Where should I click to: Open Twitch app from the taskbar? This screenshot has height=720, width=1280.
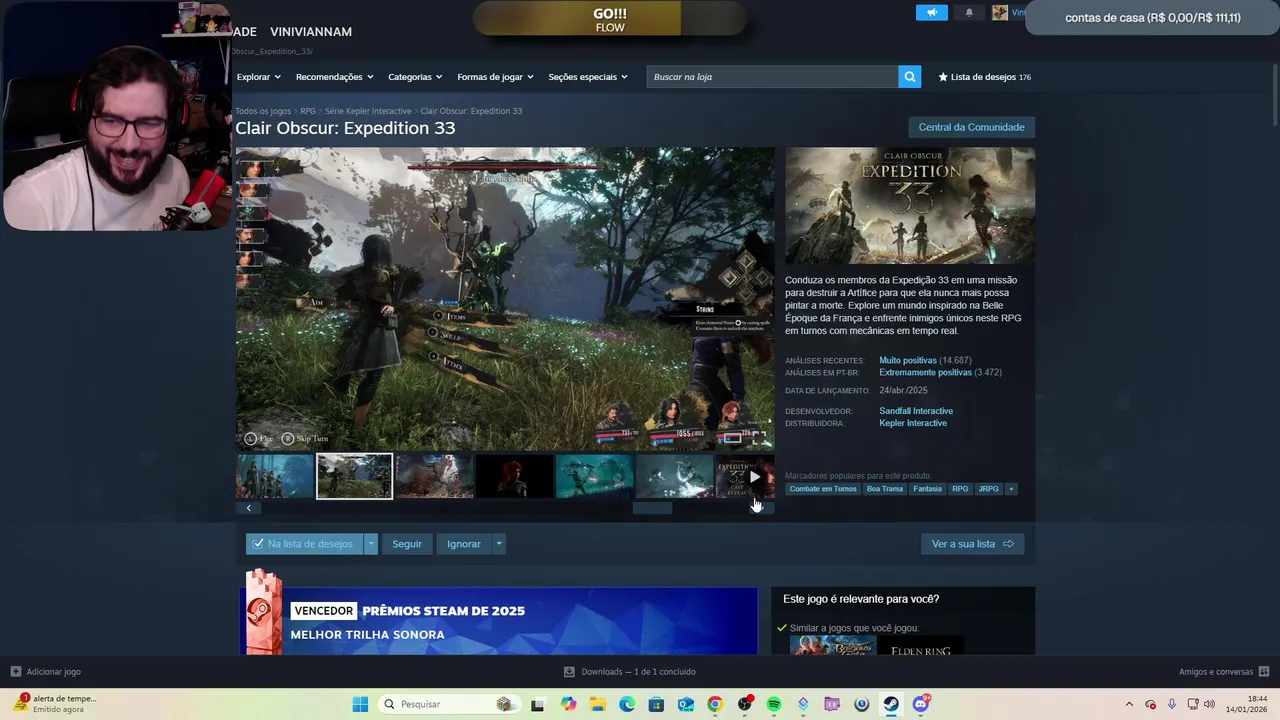tap(832, 704)
